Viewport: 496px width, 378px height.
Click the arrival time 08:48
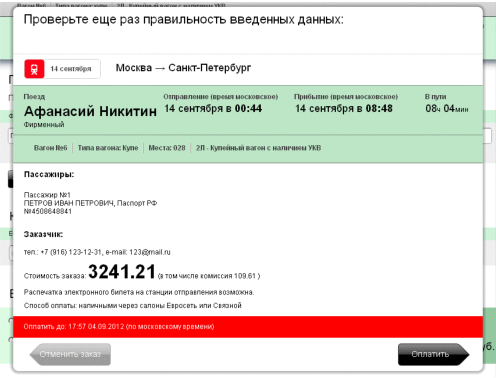coord(379,108)
